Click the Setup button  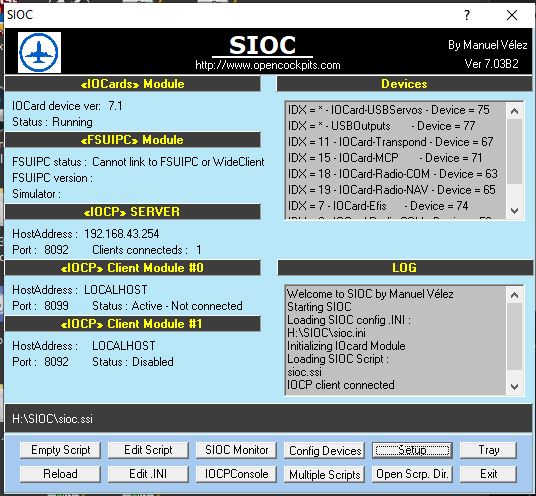[412, 450]
